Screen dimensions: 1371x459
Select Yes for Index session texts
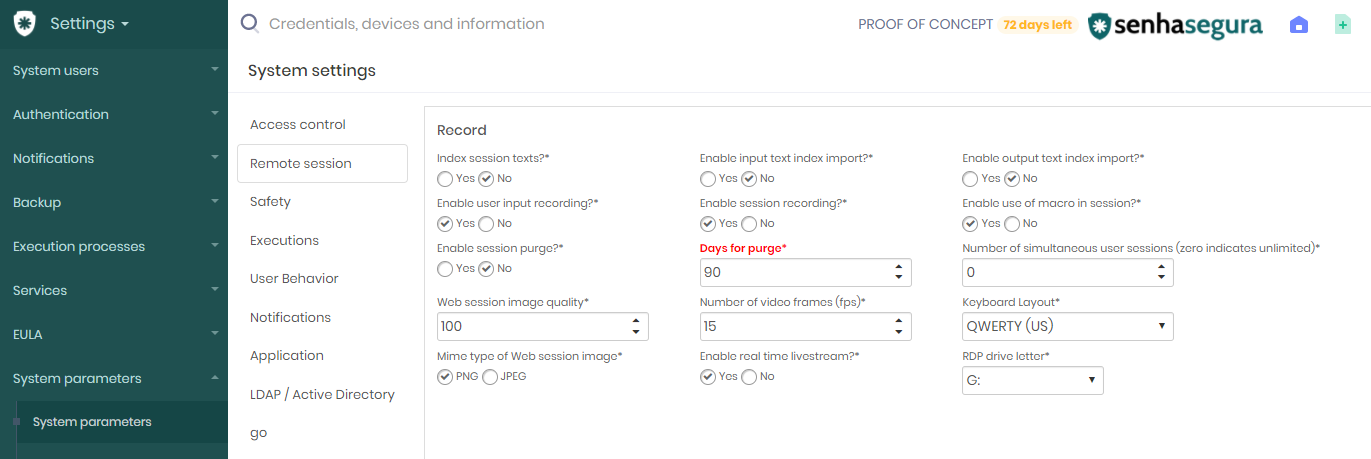(x=445, y=179)
